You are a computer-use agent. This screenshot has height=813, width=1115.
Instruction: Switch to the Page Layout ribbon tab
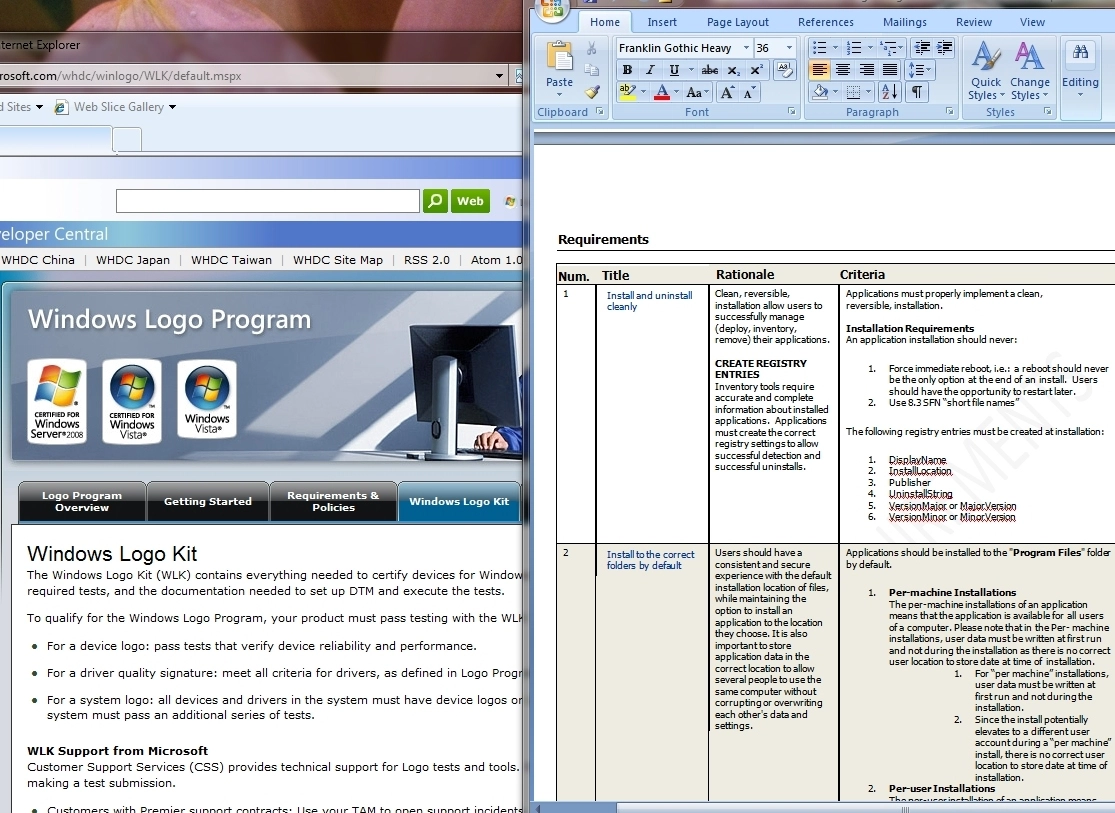click(x=737, y=22)
